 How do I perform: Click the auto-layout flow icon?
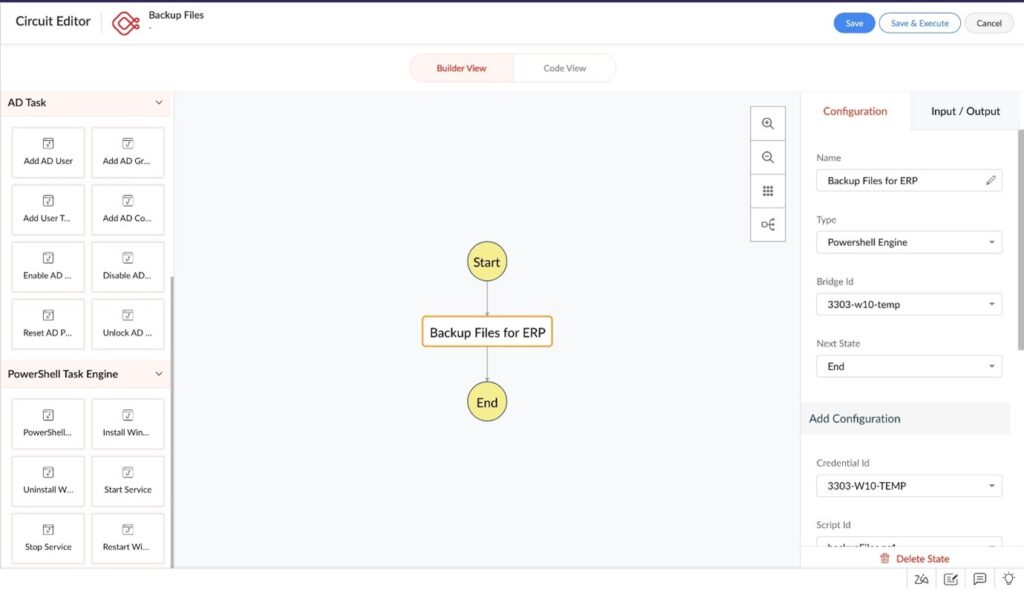[768, 224]
